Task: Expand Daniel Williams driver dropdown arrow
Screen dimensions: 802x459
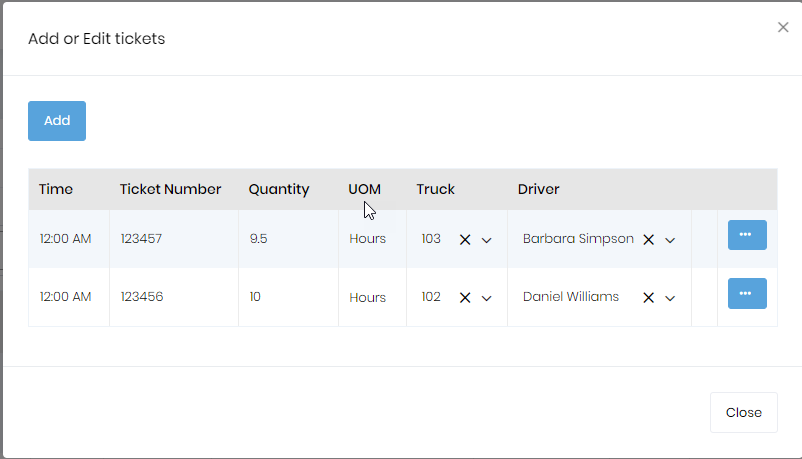Action: [x=671, y=298]
